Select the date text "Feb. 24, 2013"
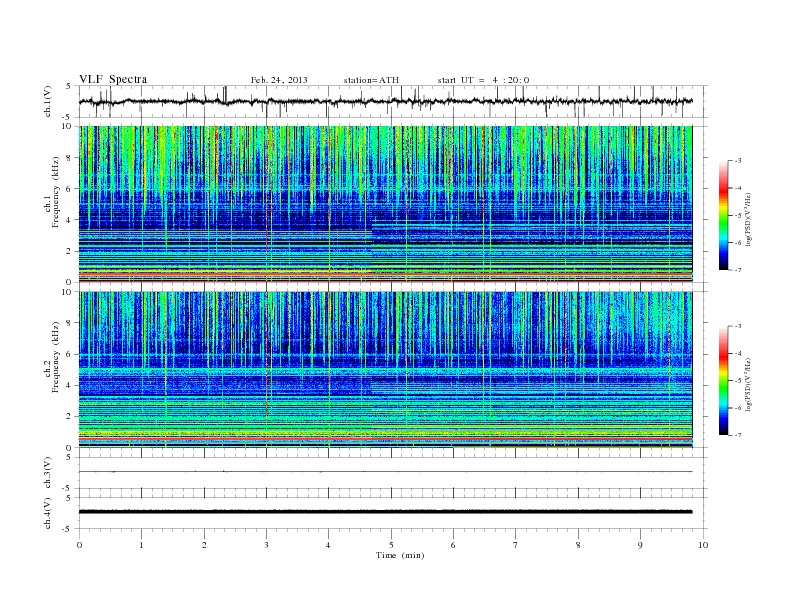Screen dimensions: 792x612 (x=279, y=80)
